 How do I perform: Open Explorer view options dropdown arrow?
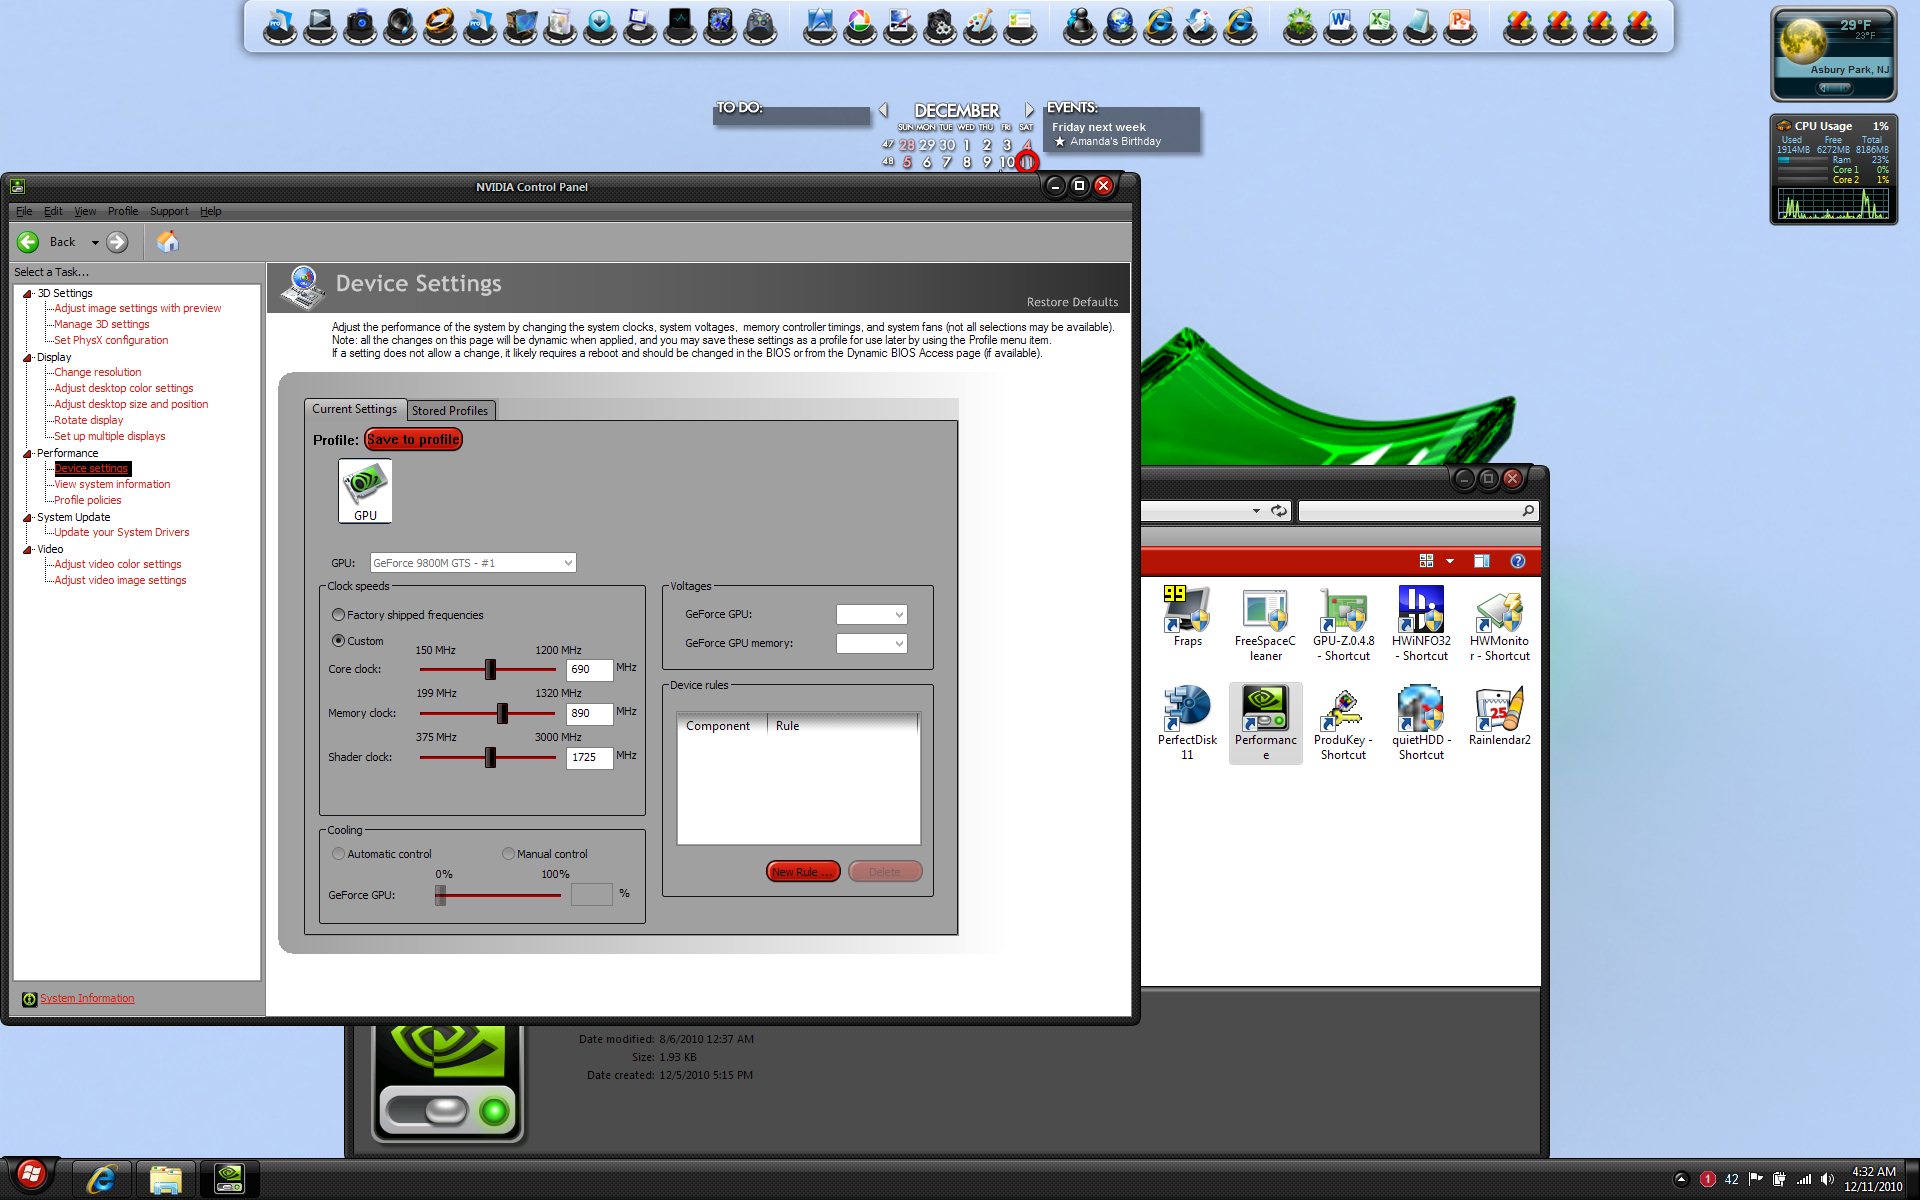coord(1450,561)
